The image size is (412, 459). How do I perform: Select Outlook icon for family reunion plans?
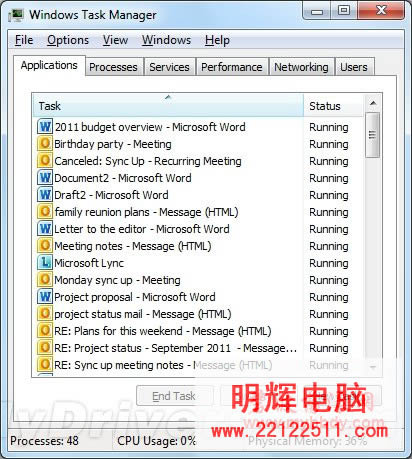click(x=45, y=212)
